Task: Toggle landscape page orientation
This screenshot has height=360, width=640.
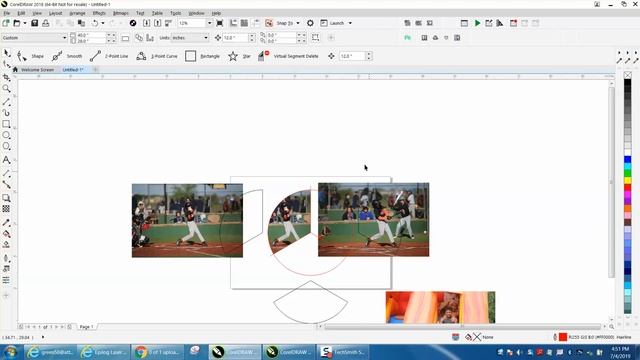Action: (125, 38)
